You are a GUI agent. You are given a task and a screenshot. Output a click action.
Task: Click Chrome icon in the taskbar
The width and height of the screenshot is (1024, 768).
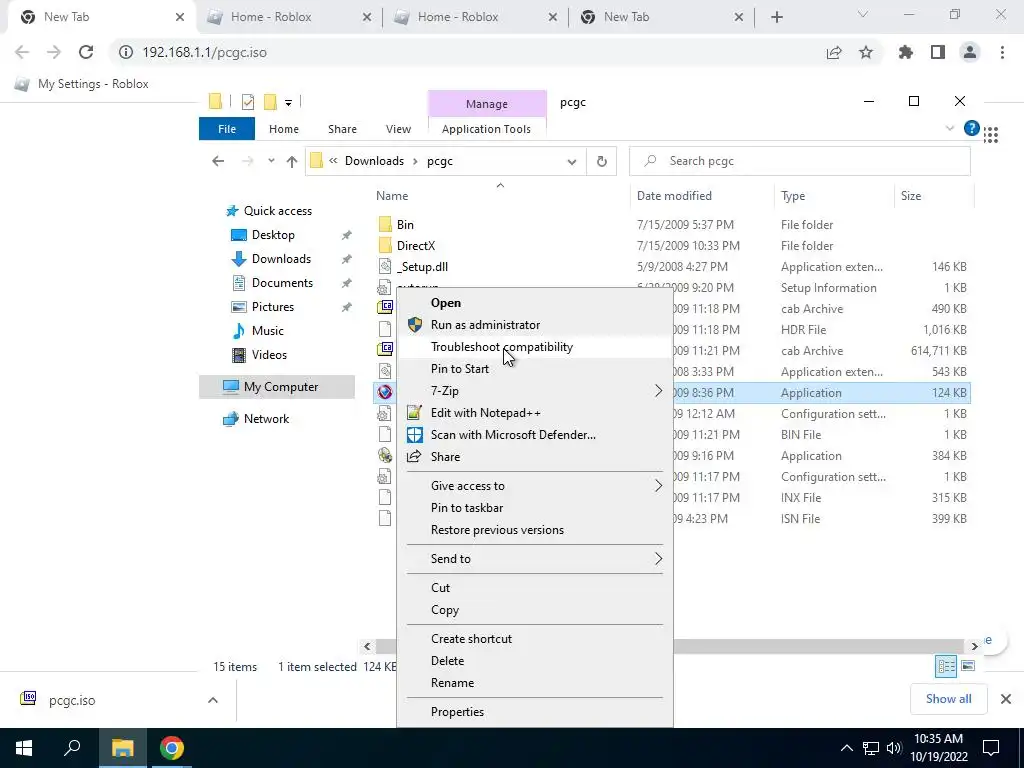point(172,748)
